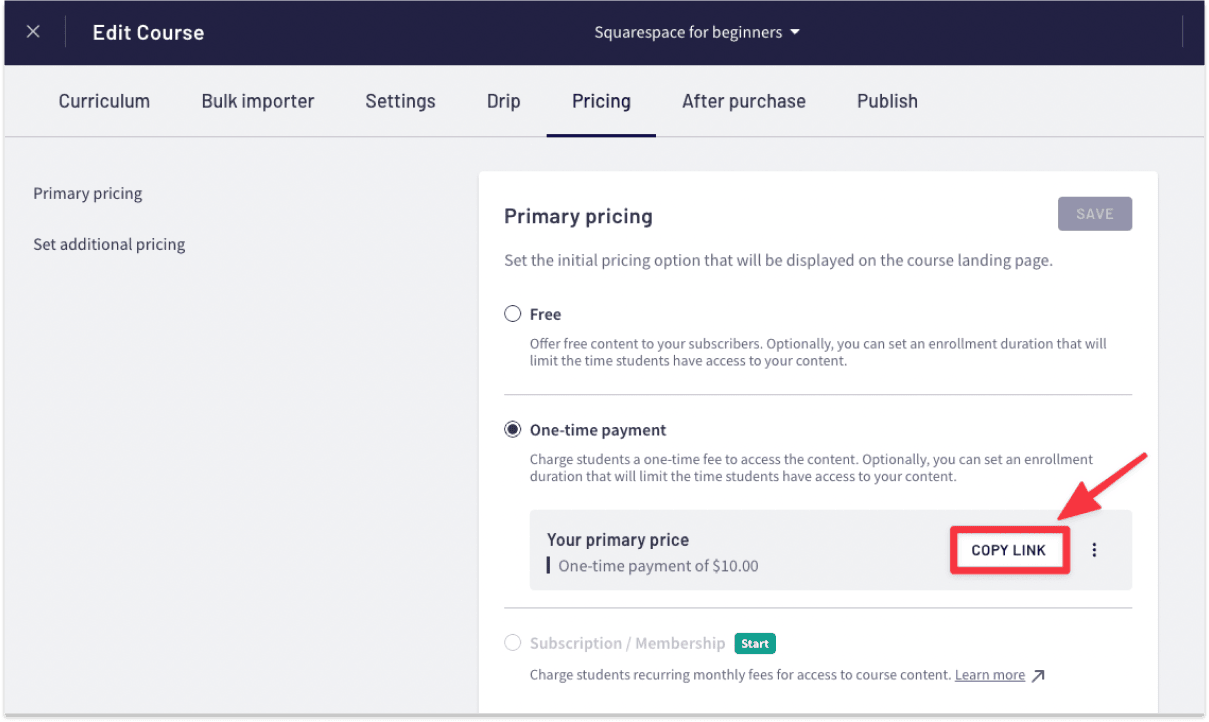
Task: Select the One-time payment option
Action: (x=512, y=429)
